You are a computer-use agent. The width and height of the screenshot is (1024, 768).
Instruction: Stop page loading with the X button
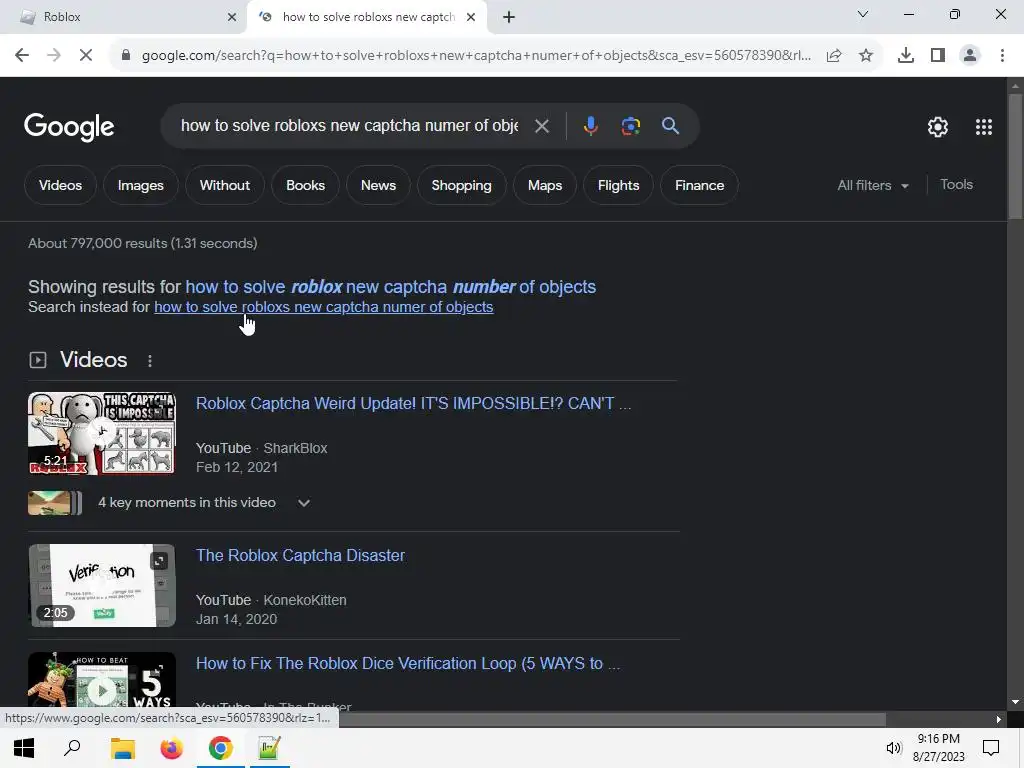pos(86,56)
